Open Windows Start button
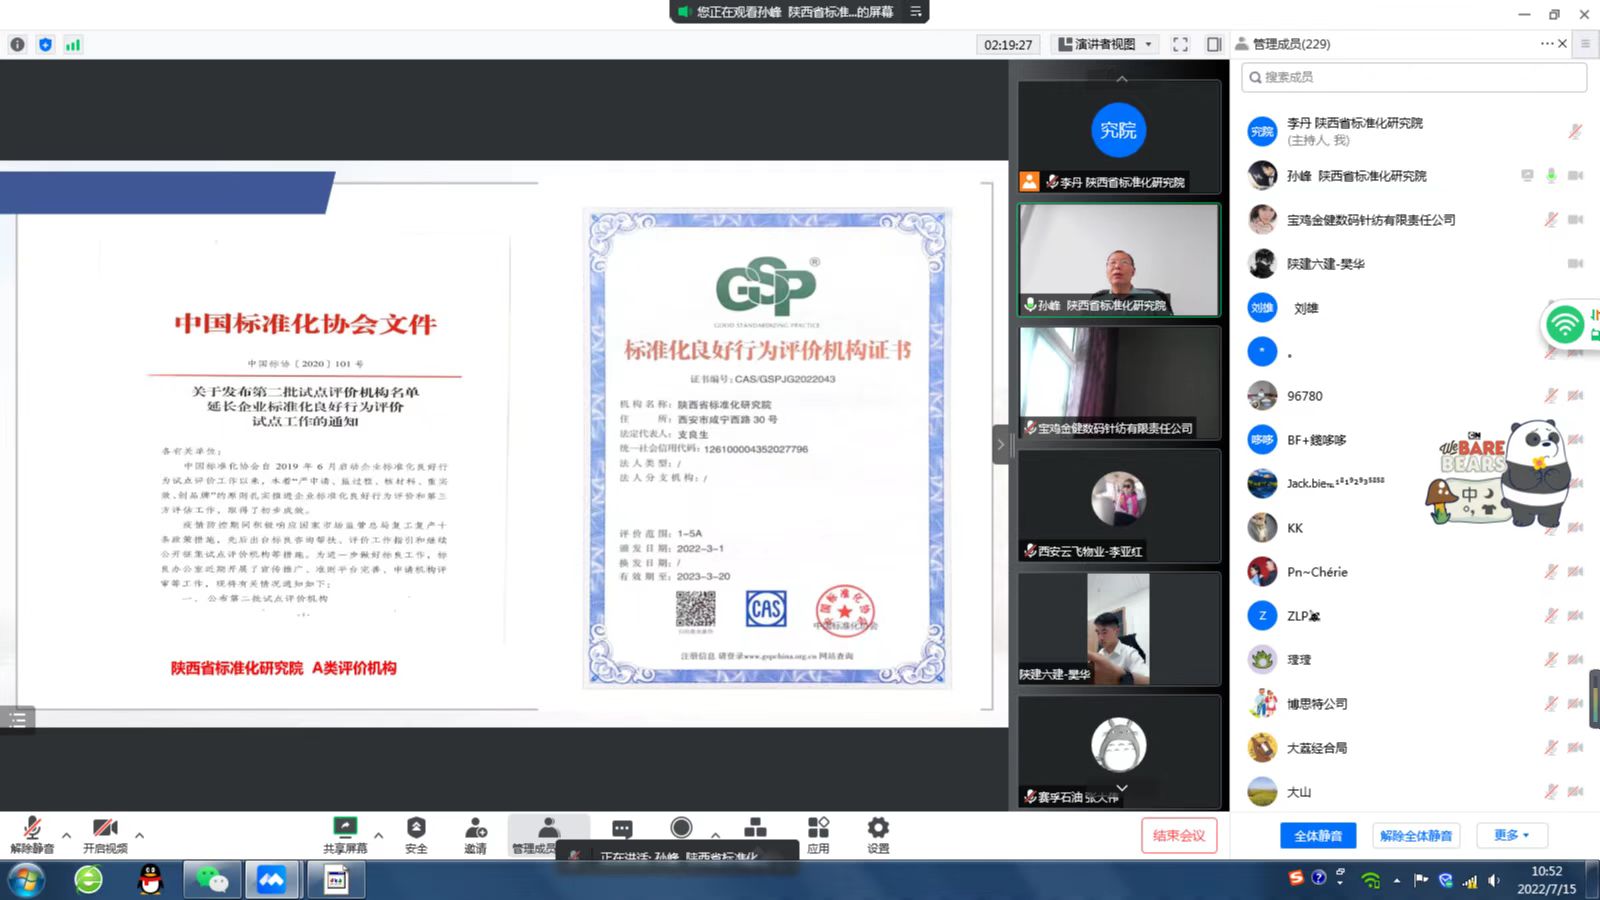1600x900 pixels. (x=26, y=880)
